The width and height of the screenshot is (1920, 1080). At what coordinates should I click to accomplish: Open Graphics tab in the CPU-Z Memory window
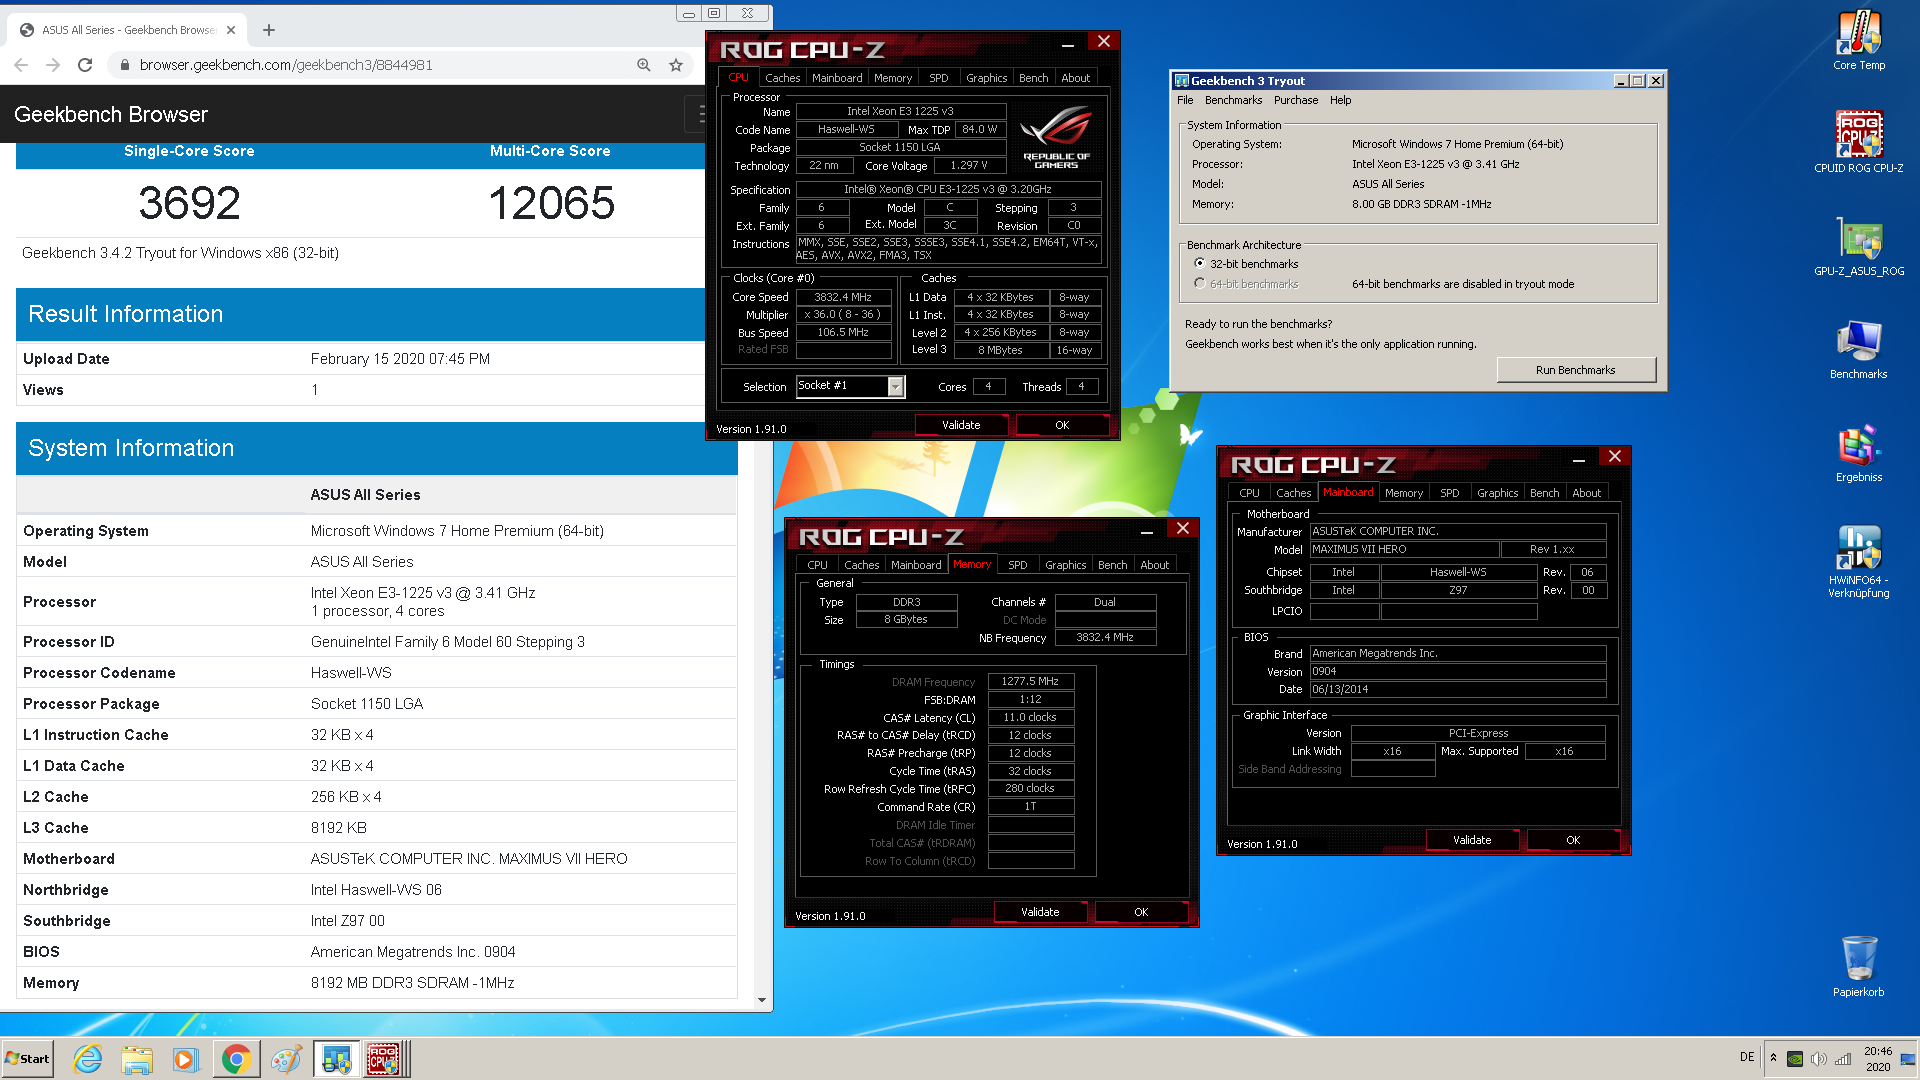pyautogui.click(x=1065, y=565)
